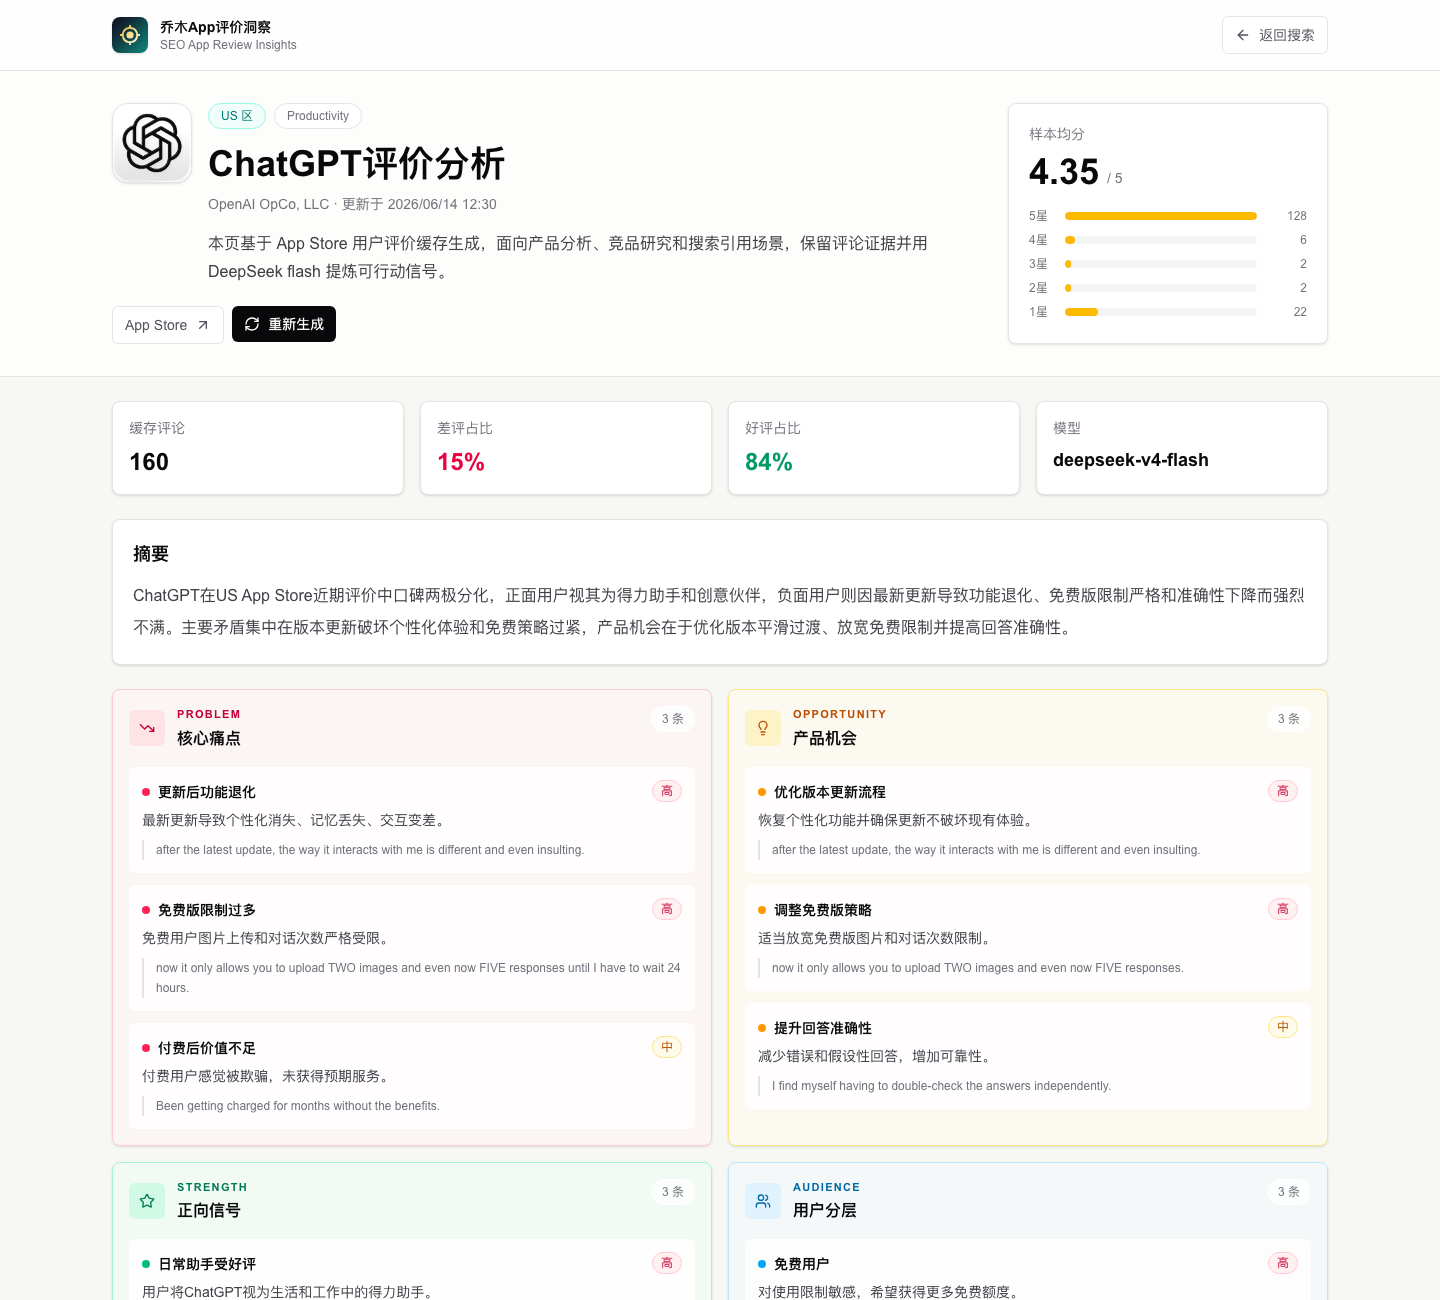
Task: Click the 4.35 average score value
Action: (1064, 172)
